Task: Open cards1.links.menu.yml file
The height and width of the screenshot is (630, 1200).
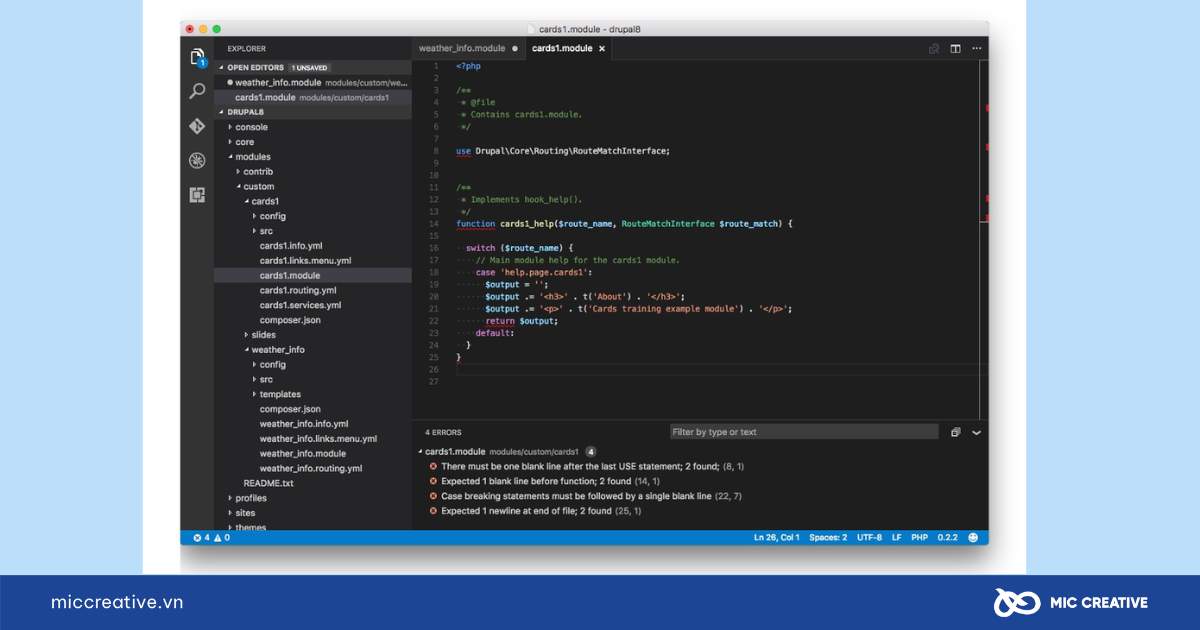Action: tap(305, 260)
